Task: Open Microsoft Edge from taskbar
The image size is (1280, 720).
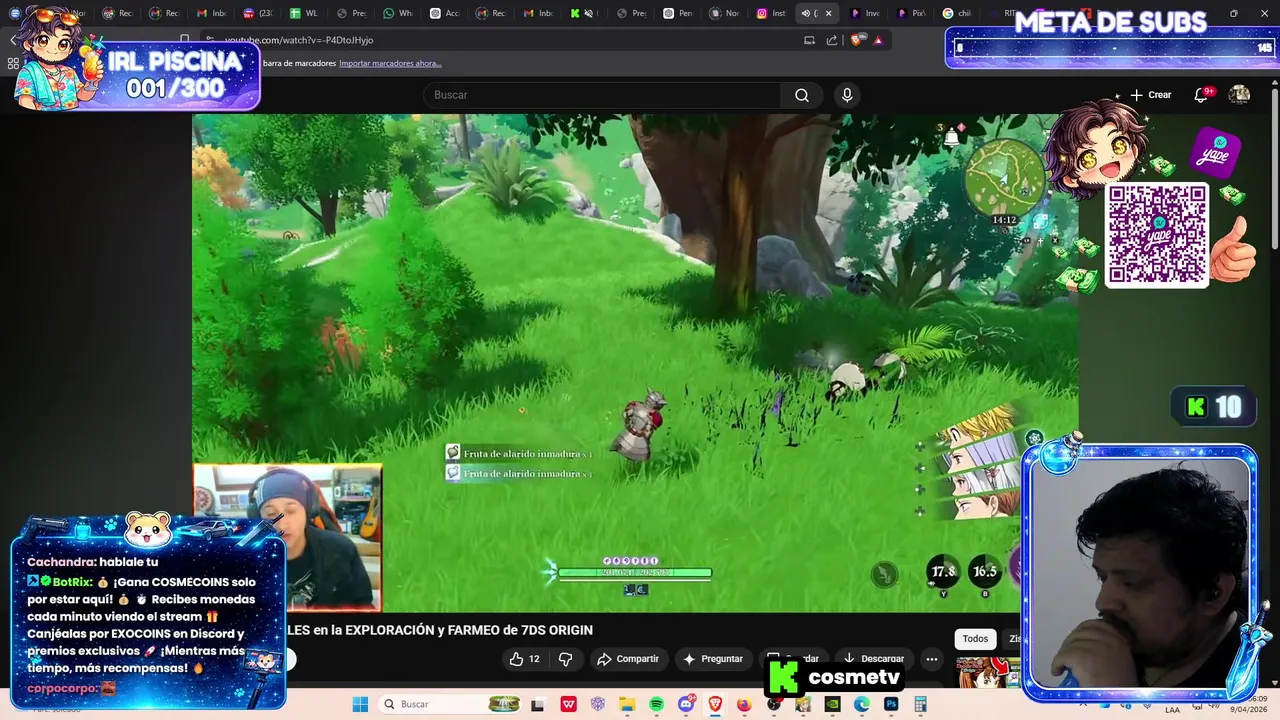Action: tap(861, 704)
